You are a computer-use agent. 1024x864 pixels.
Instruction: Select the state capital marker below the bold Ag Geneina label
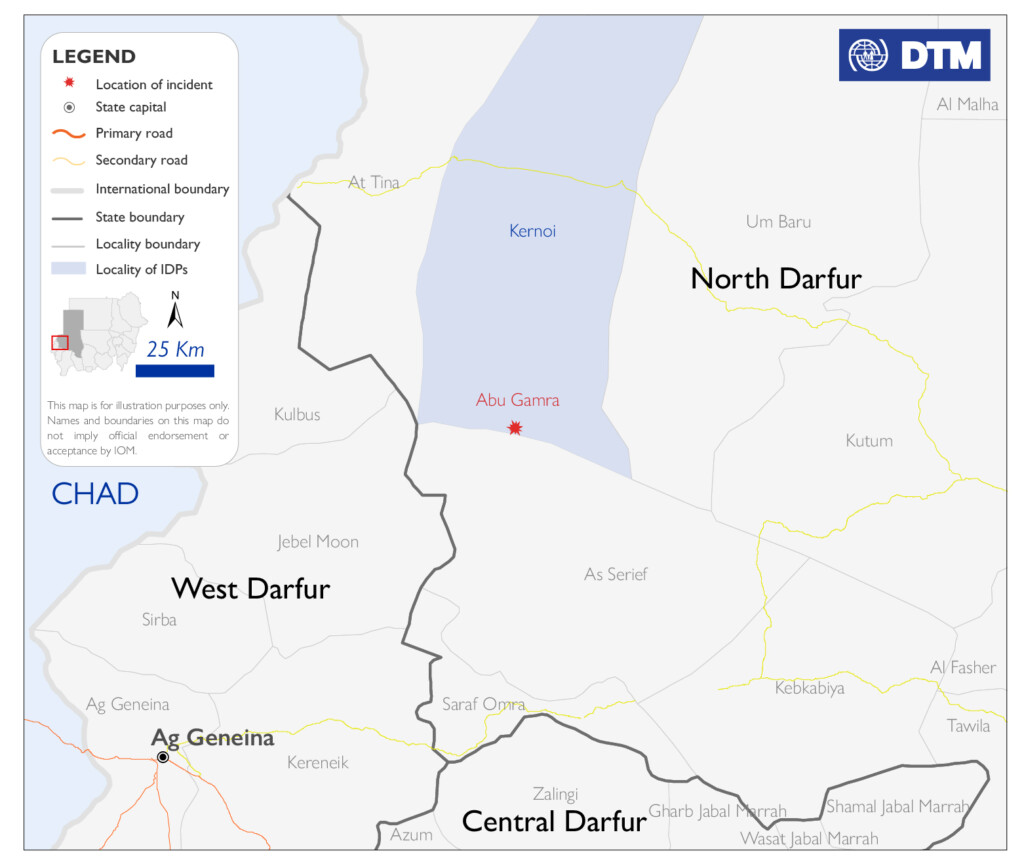point(162,758)
